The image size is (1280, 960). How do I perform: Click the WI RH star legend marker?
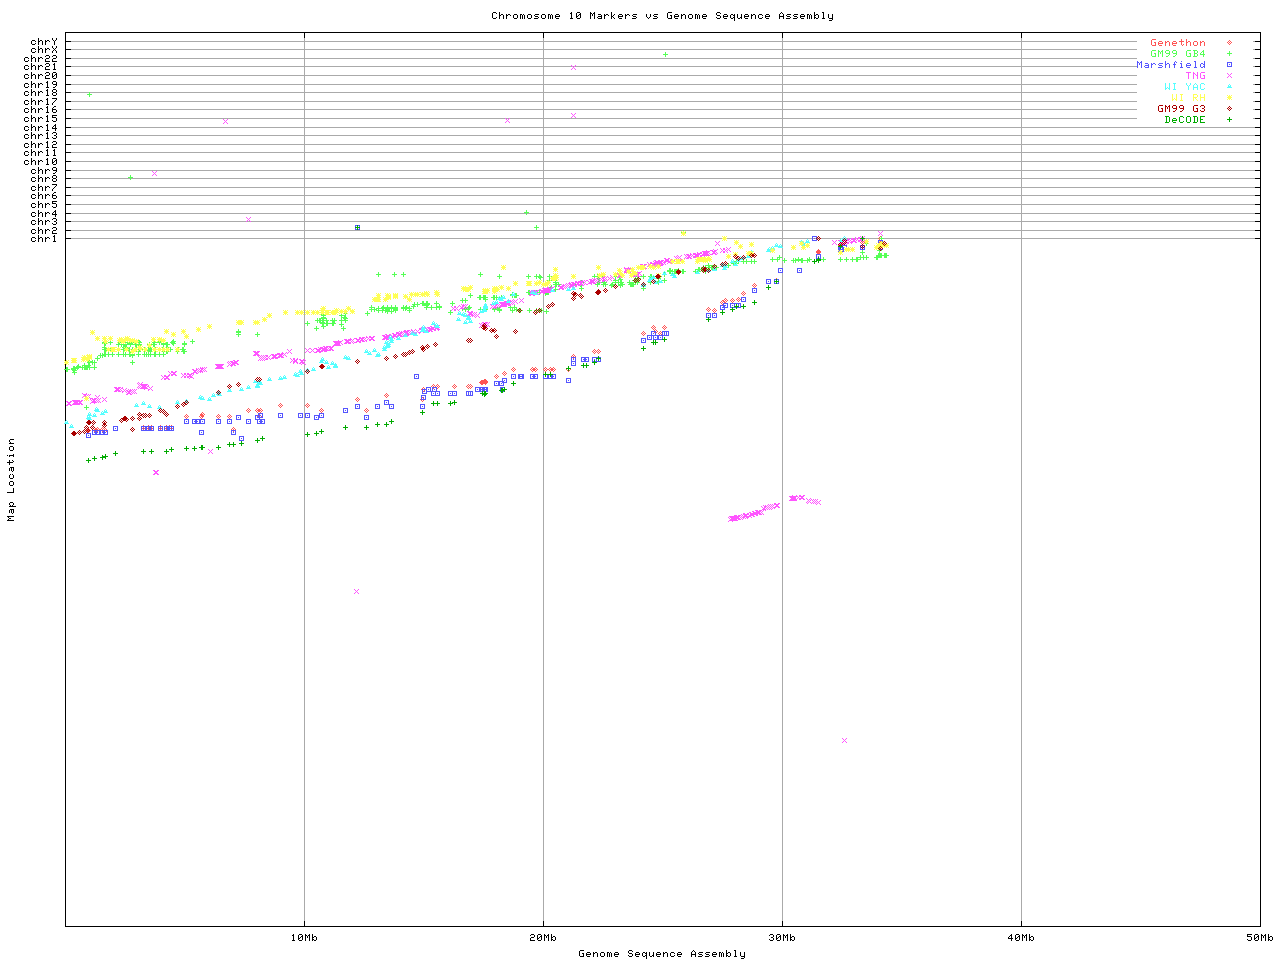pyautogui.click(x=1229, y=98)
